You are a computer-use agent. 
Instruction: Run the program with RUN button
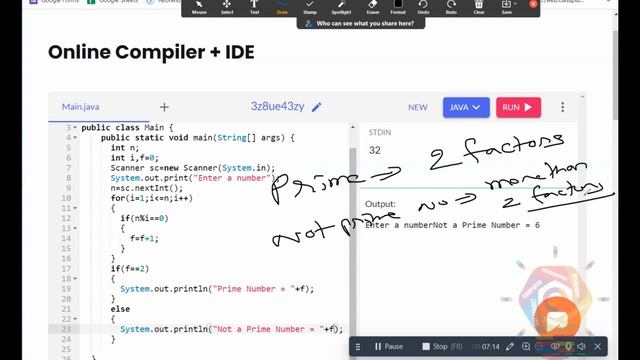click(518, 107)
